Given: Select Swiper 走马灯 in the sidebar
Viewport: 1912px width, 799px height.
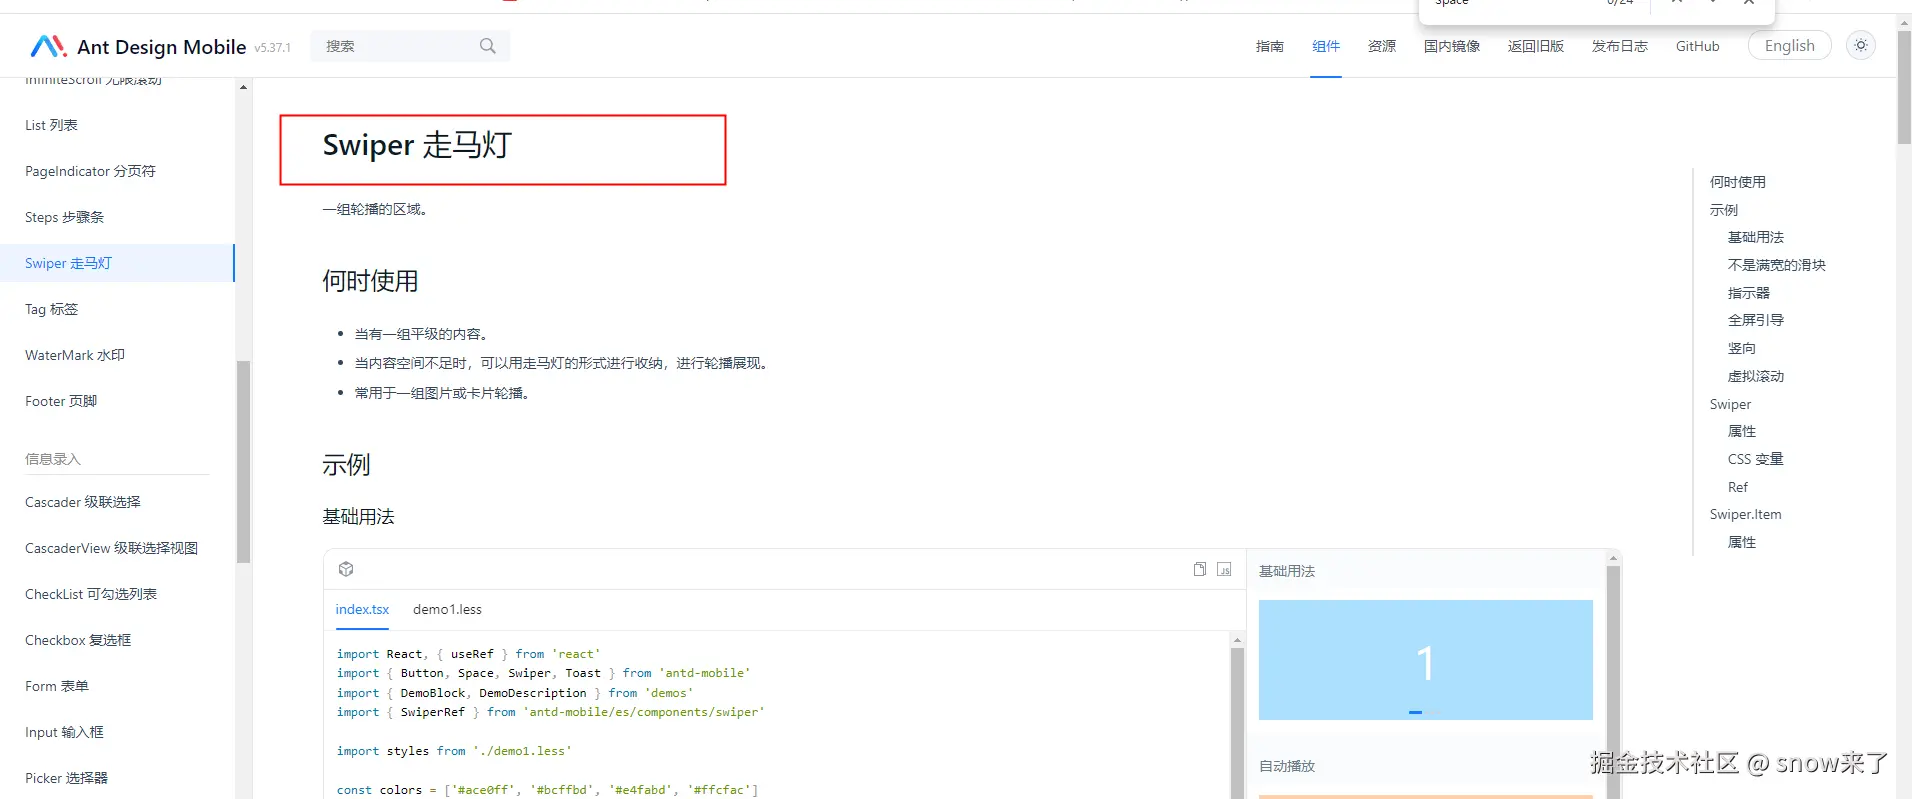Looking at the screenshot, I should pyautogui.click(x=117, y=263).
